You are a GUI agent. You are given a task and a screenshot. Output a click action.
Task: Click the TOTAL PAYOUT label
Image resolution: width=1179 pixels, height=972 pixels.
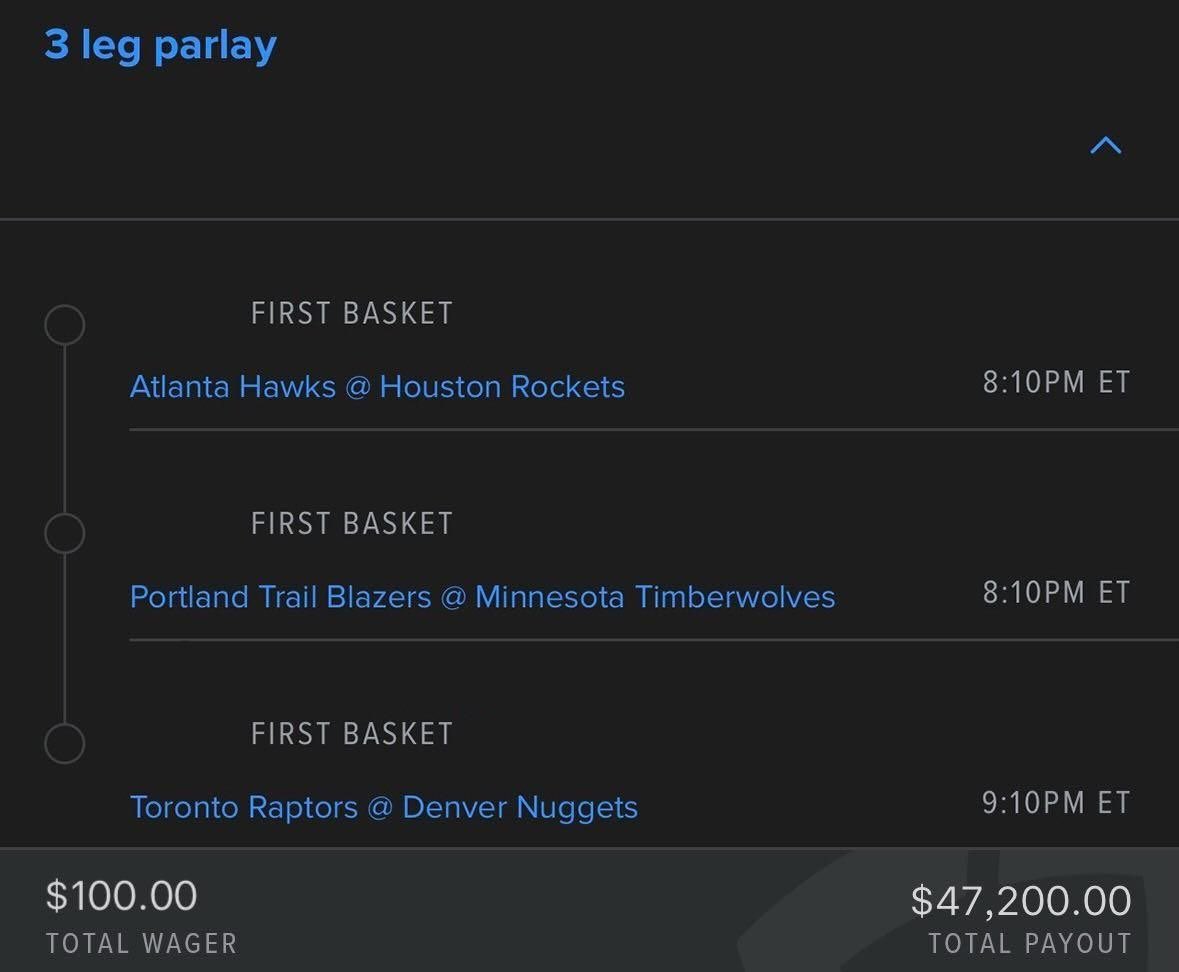coord(1030,944)
